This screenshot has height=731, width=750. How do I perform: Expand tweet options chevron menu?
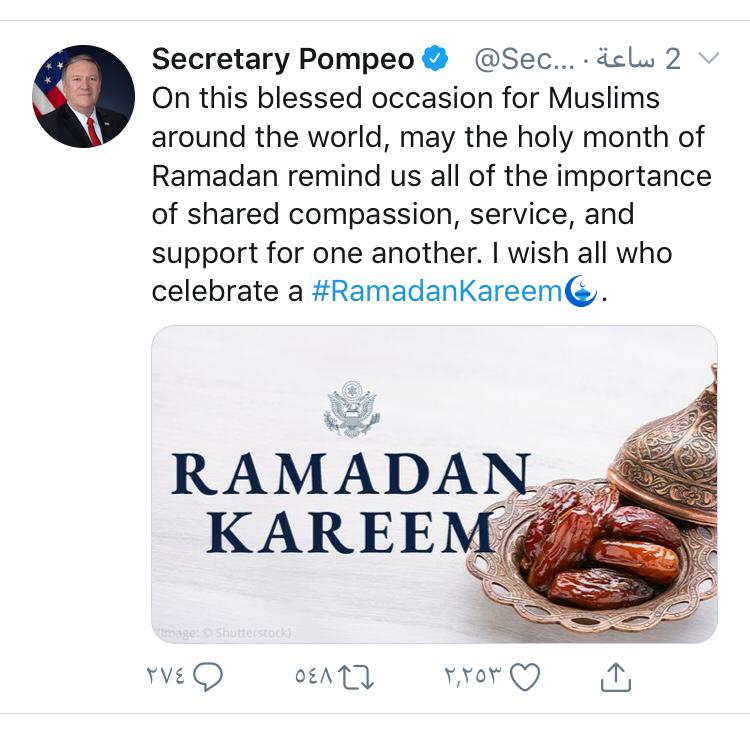coord(708,59)
